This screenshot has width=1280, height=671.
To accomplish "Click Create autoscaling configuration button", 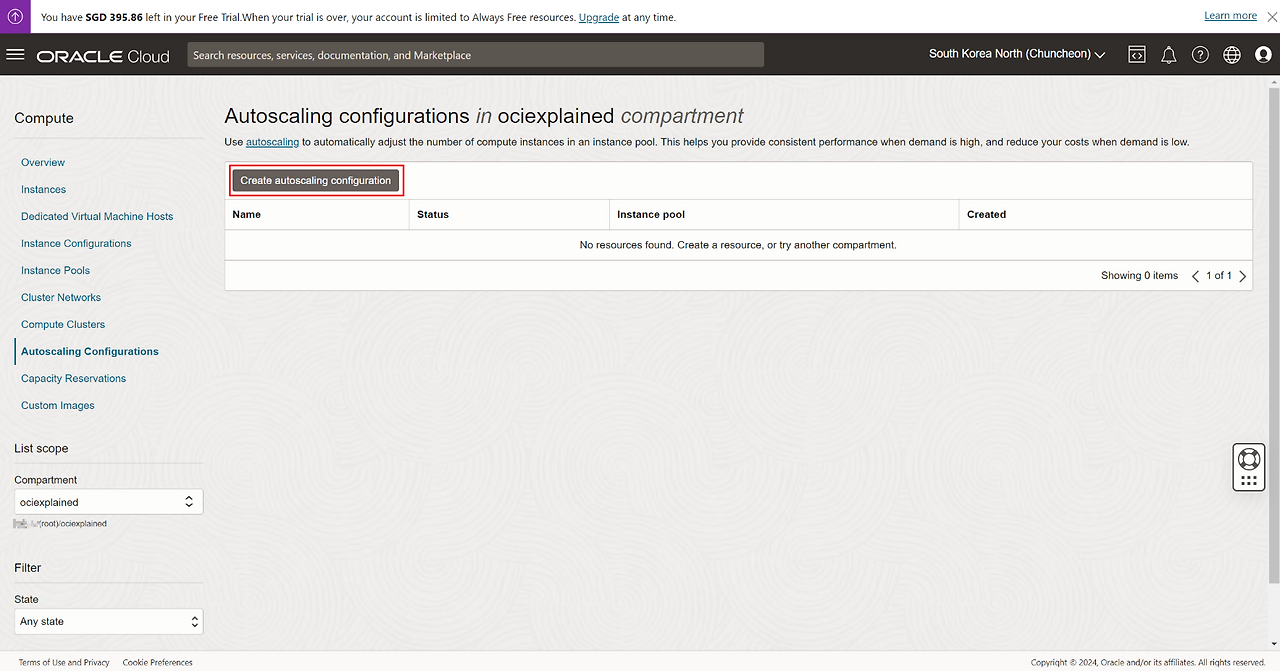I will tap(315, 180).
